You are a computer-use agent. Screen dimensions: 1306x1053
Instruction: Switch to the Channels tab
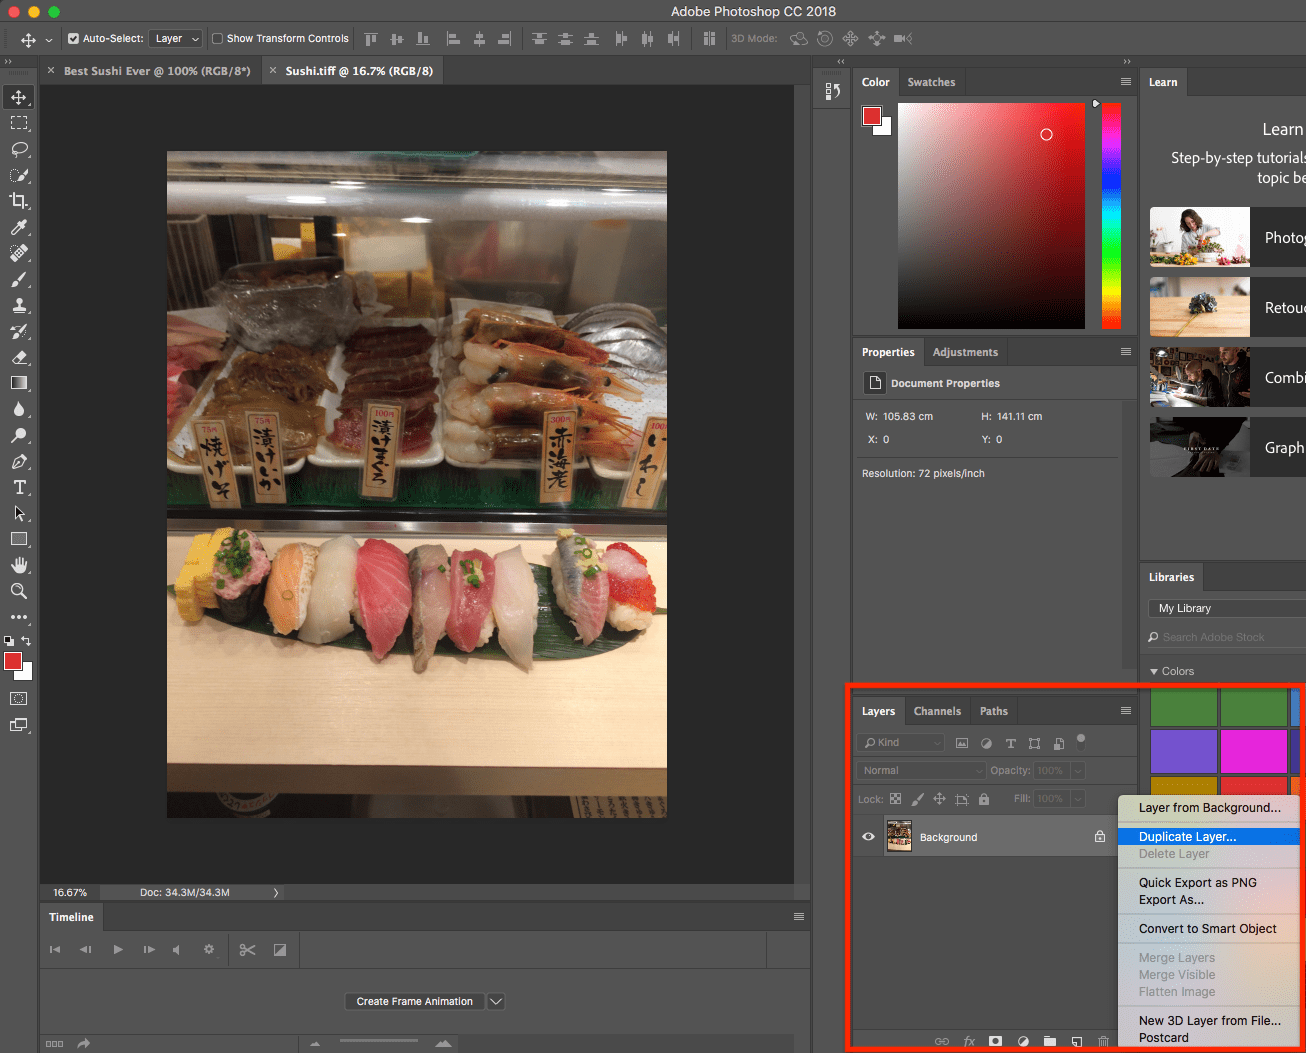(937, 710)
